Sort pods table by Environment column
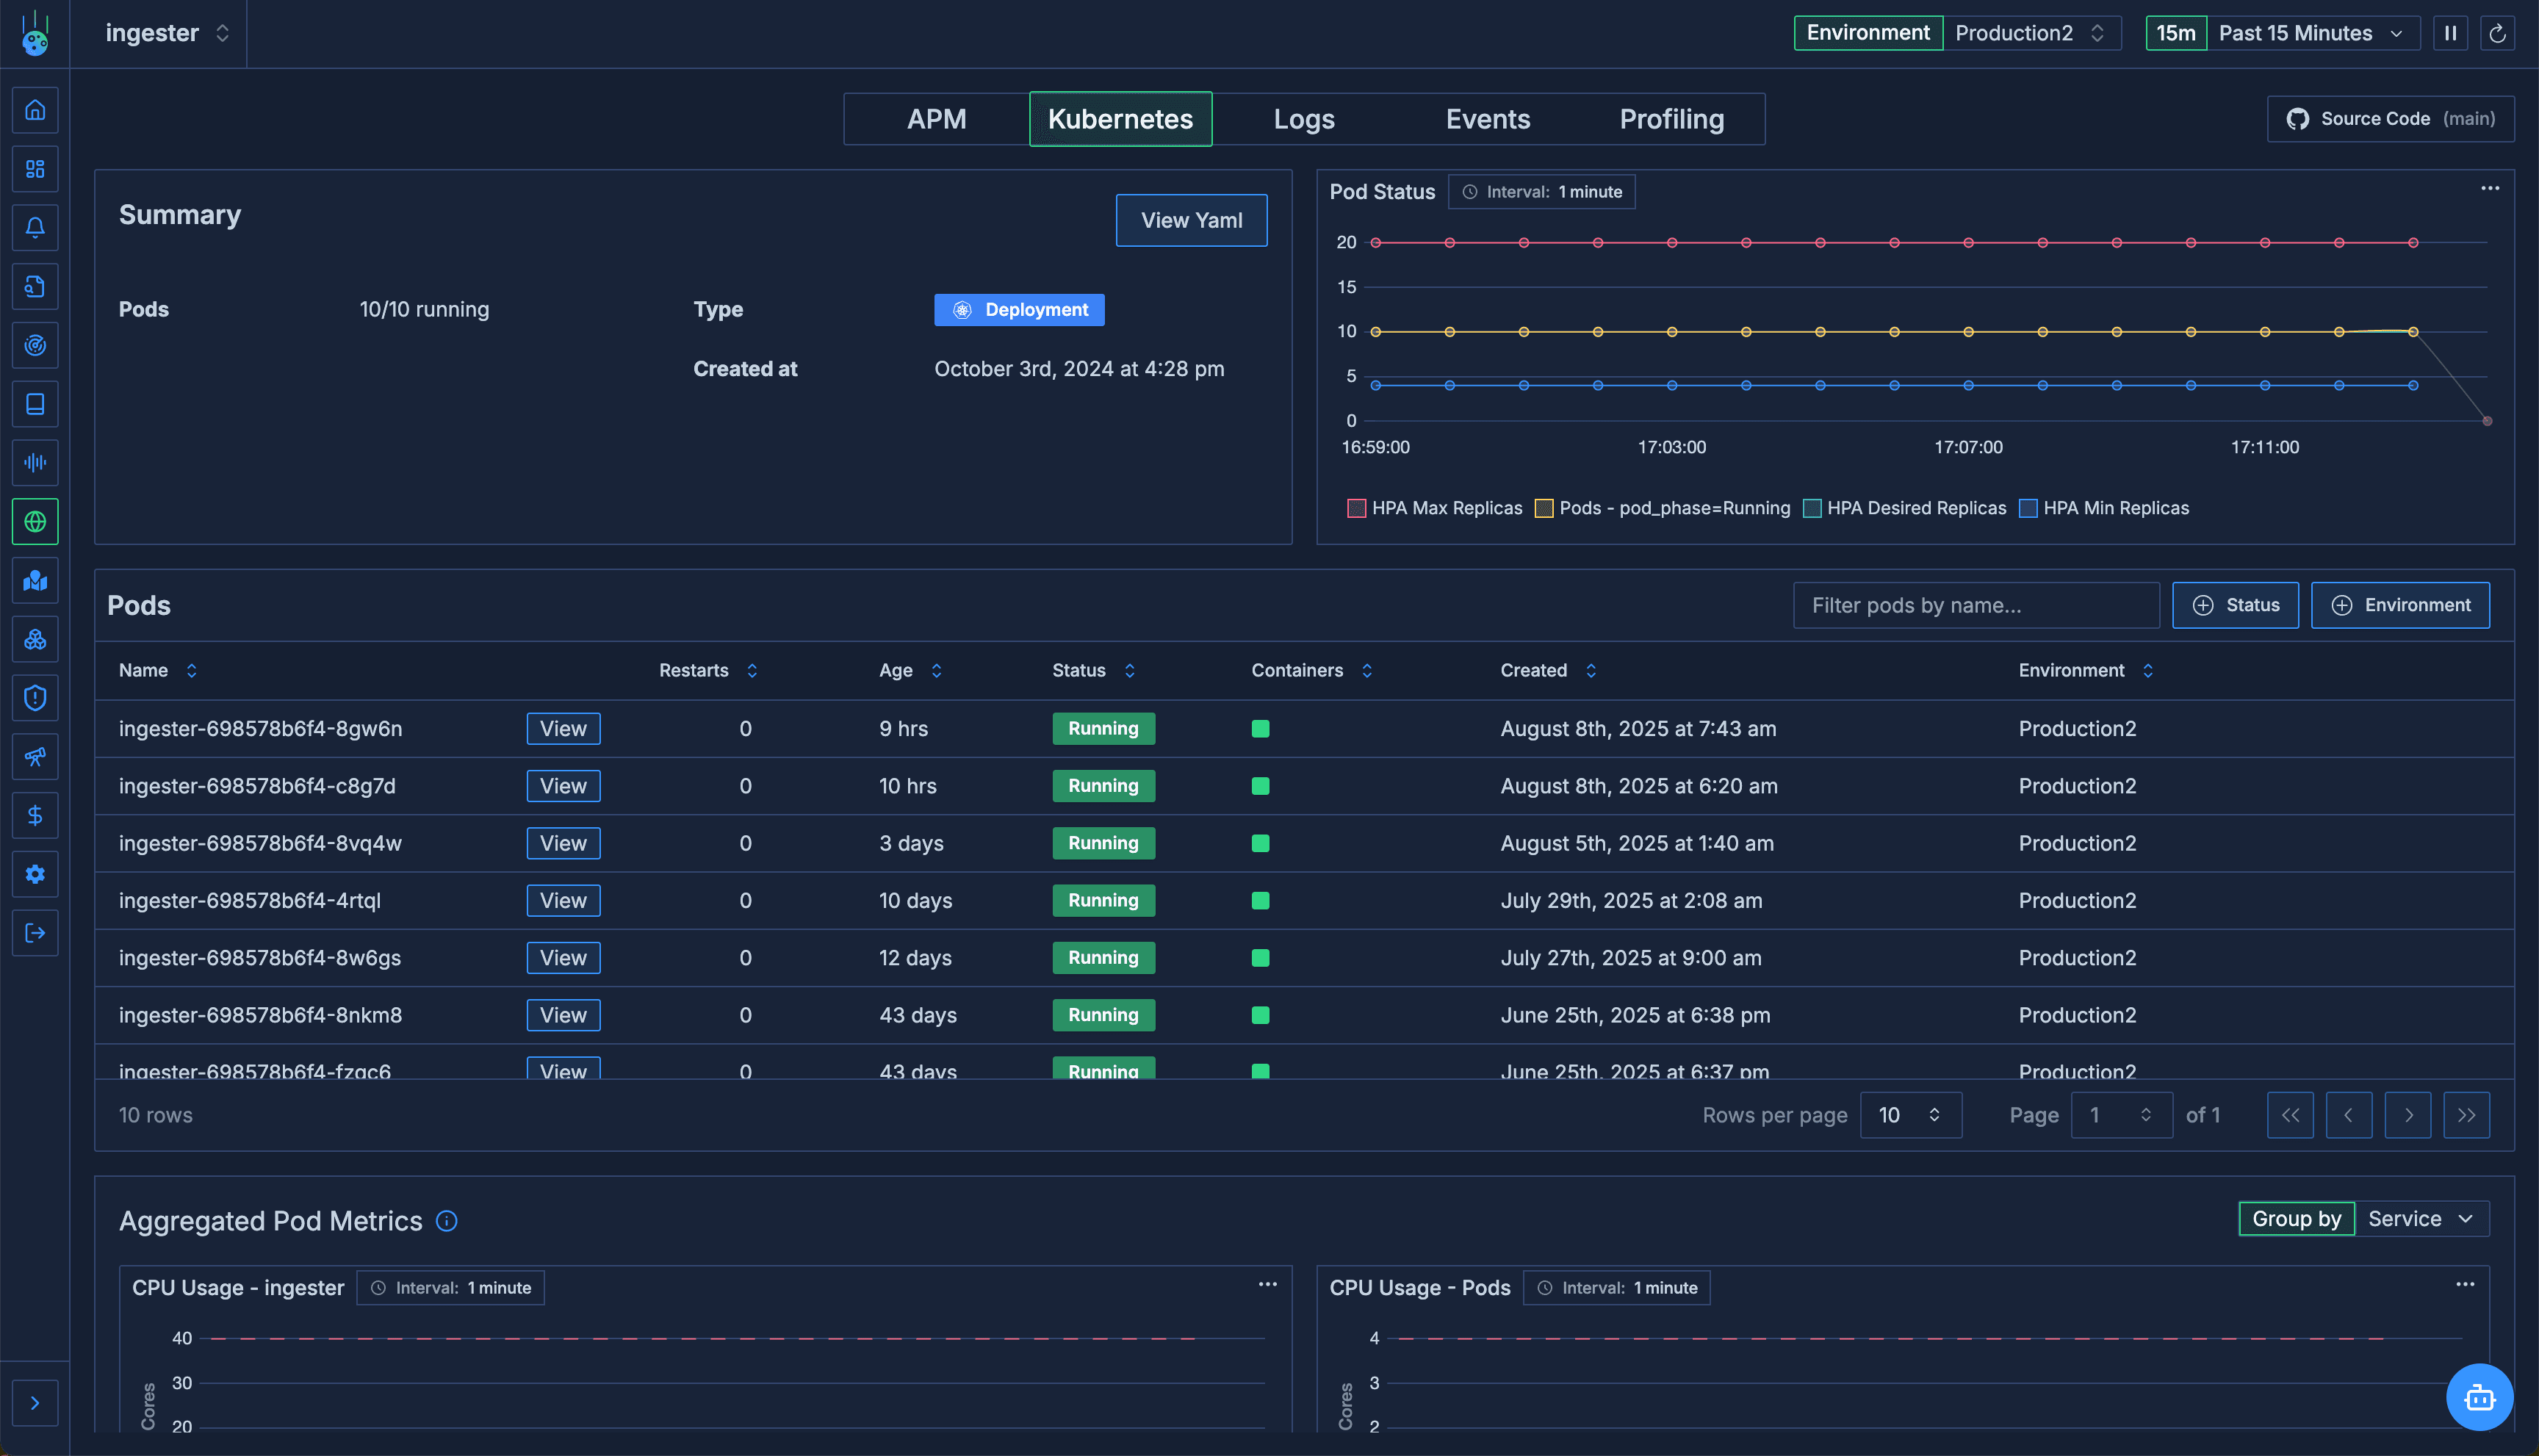This screenshot has width=2539, height=1456. click(x=2086, y=670)
